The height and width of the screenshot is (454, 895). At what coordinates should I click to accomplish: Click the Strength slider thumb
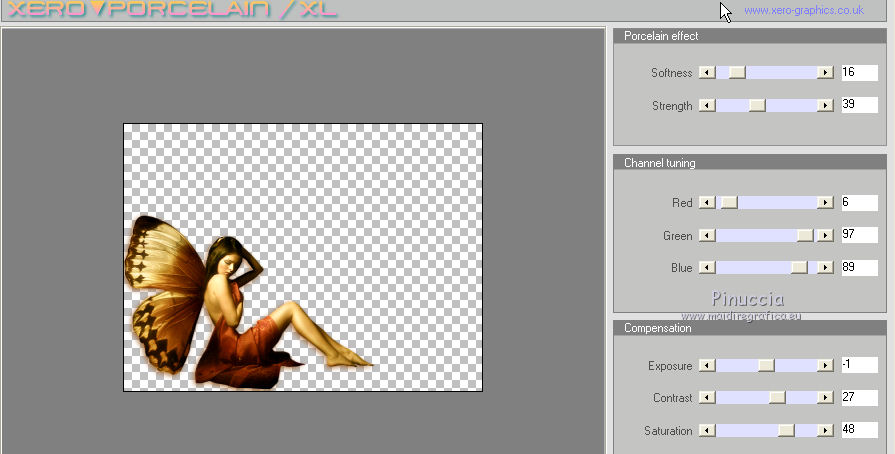click(x=757, y=106)
